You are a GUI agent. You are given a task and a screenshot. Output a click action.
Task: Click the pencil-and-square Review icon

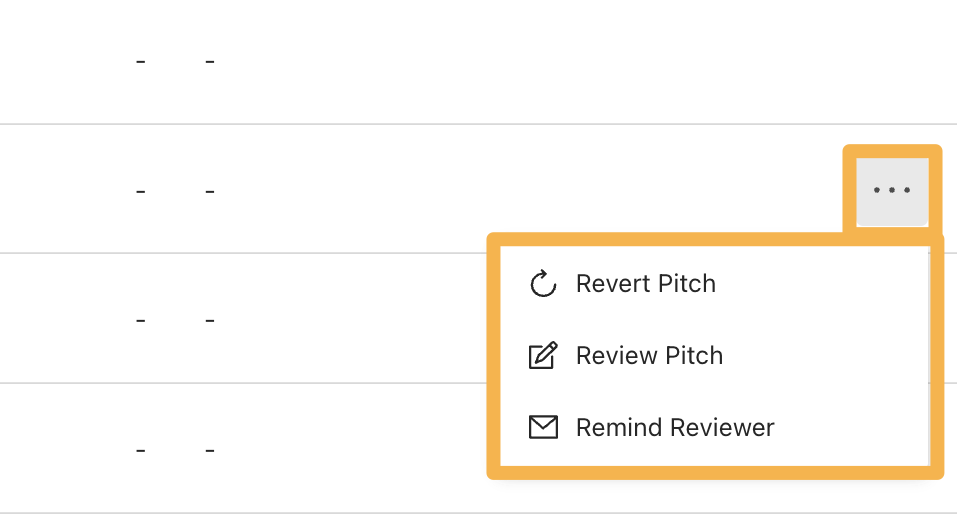tap(542, 356)
